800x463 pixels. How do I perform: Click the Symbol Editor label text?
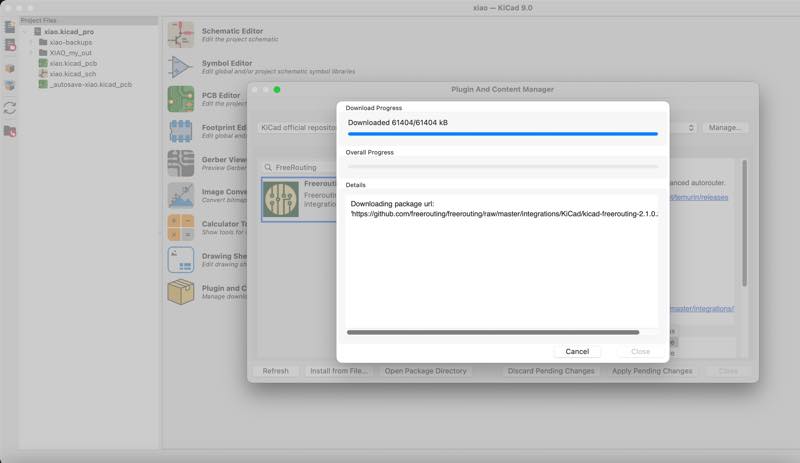(227, 63)
